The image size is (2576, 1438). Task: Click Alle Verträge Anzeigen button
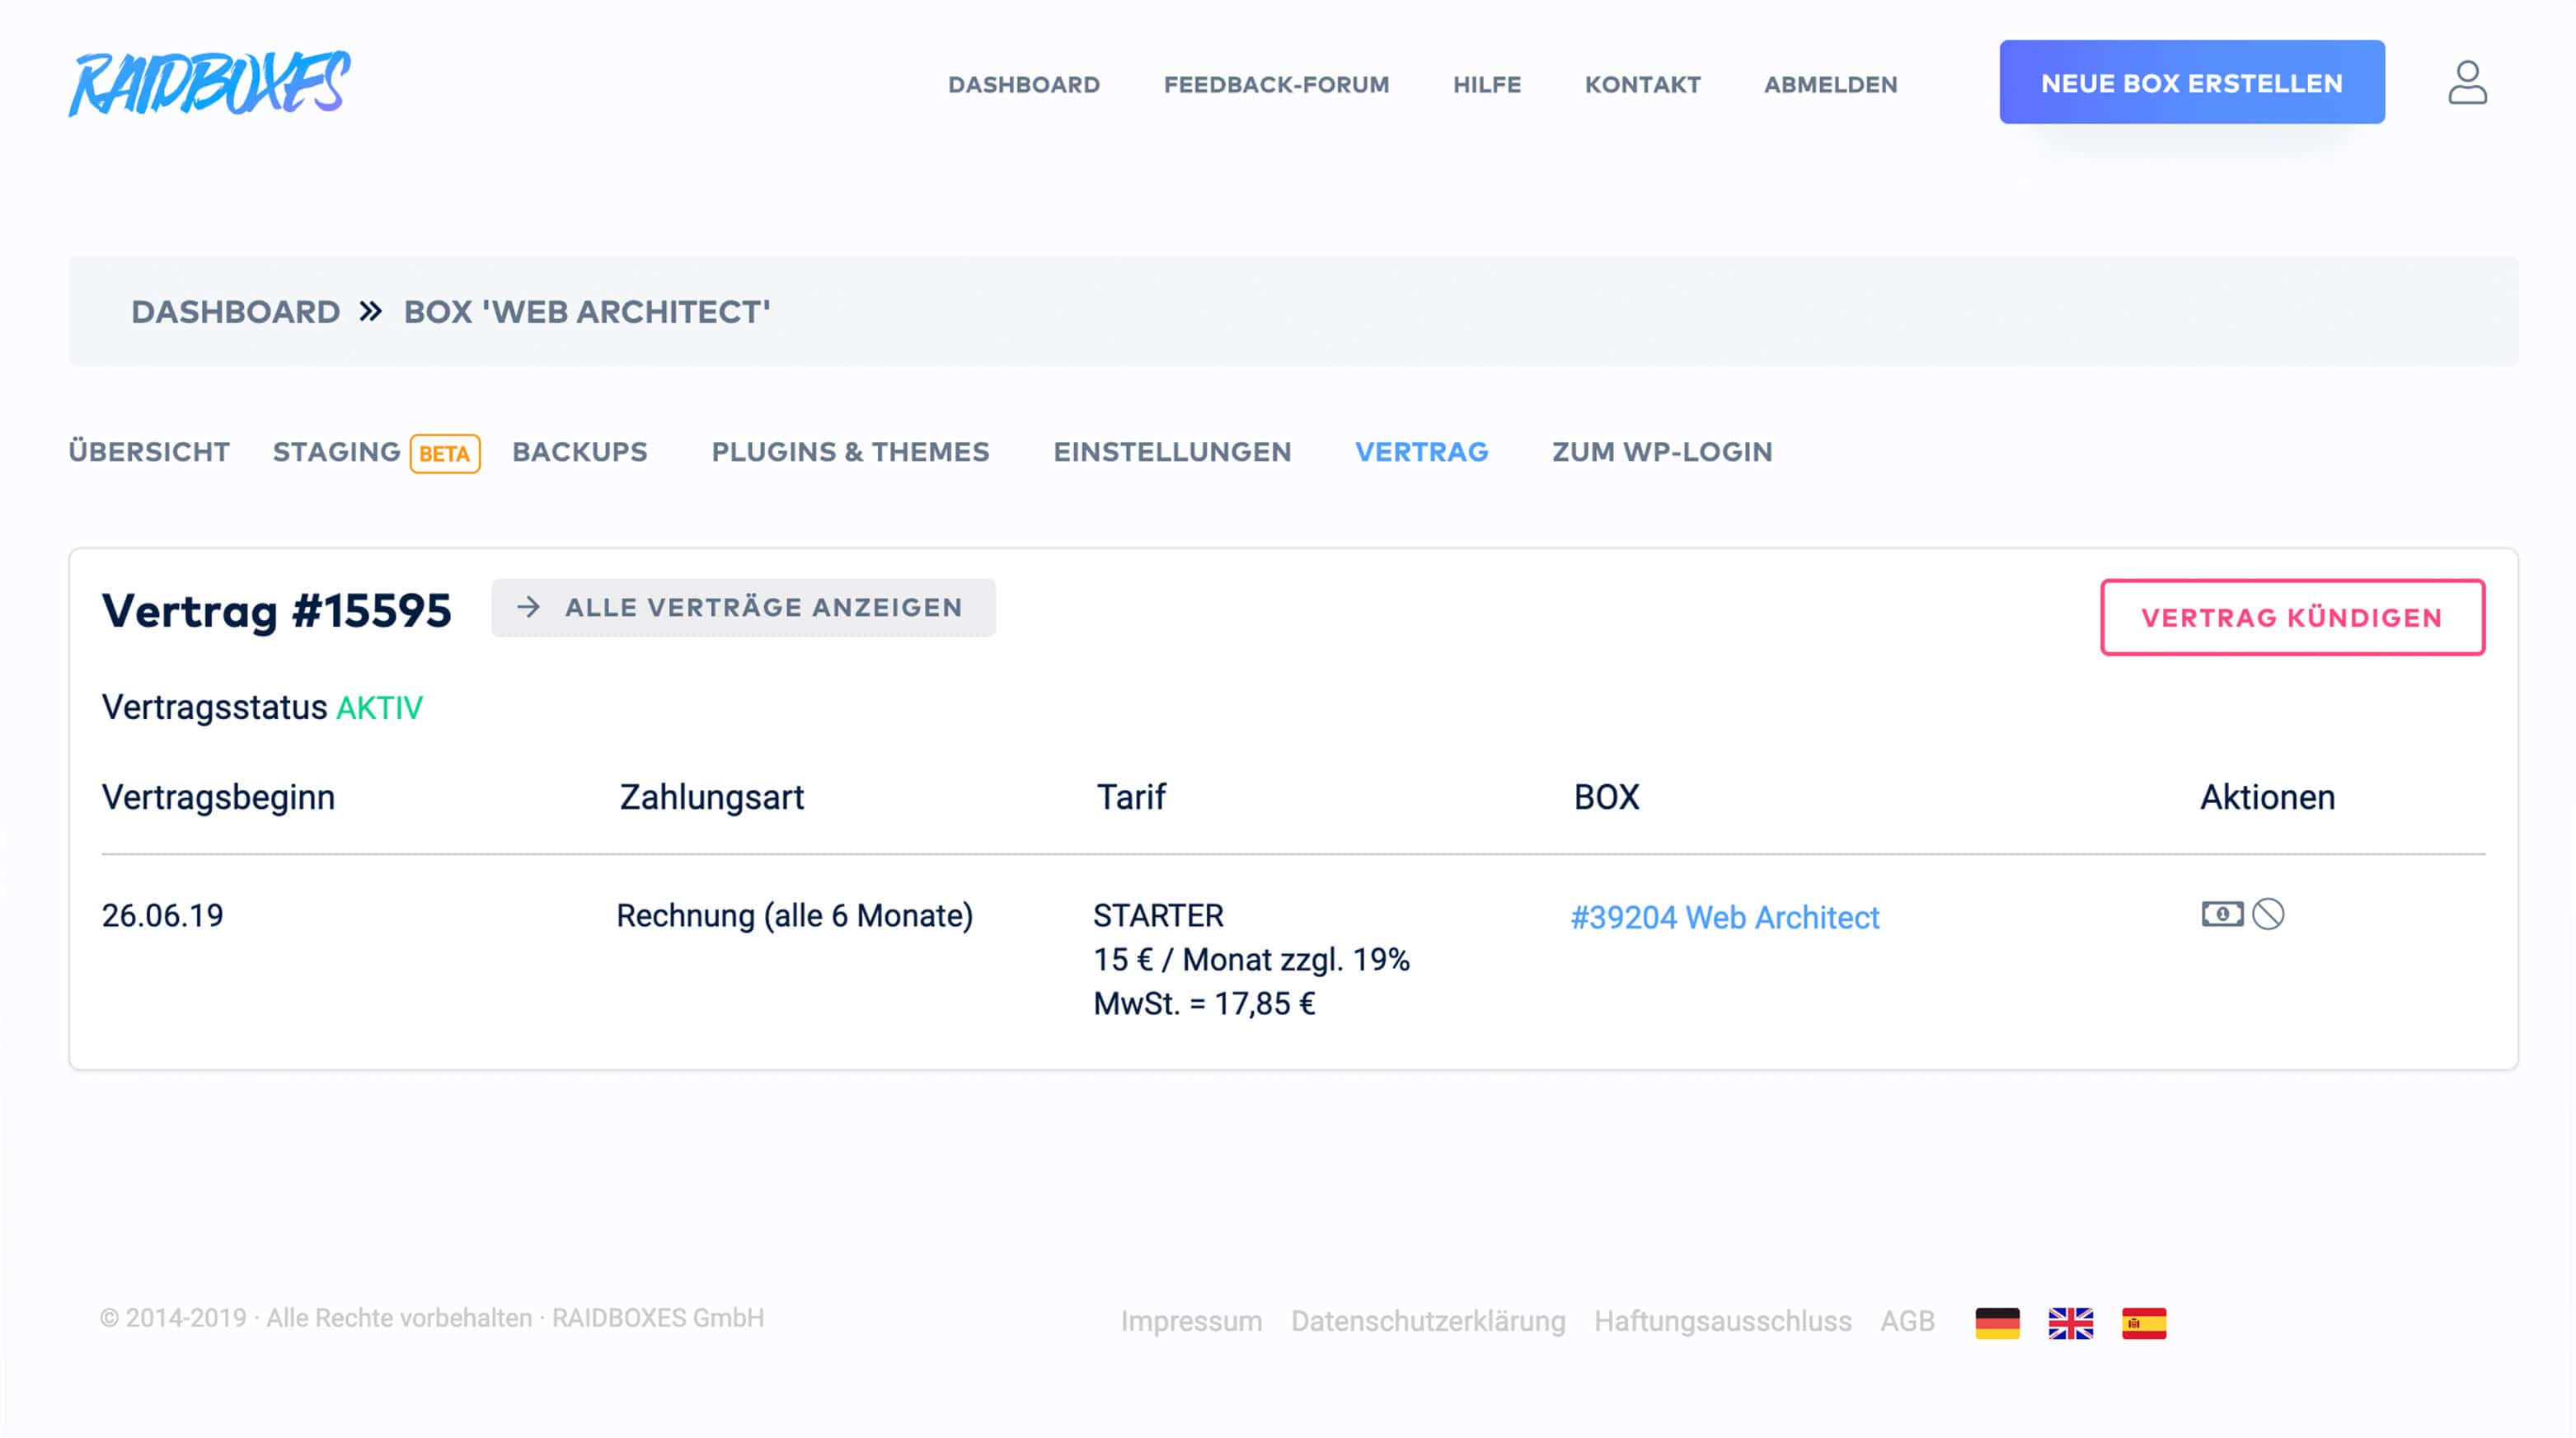(x=743, y=607)
